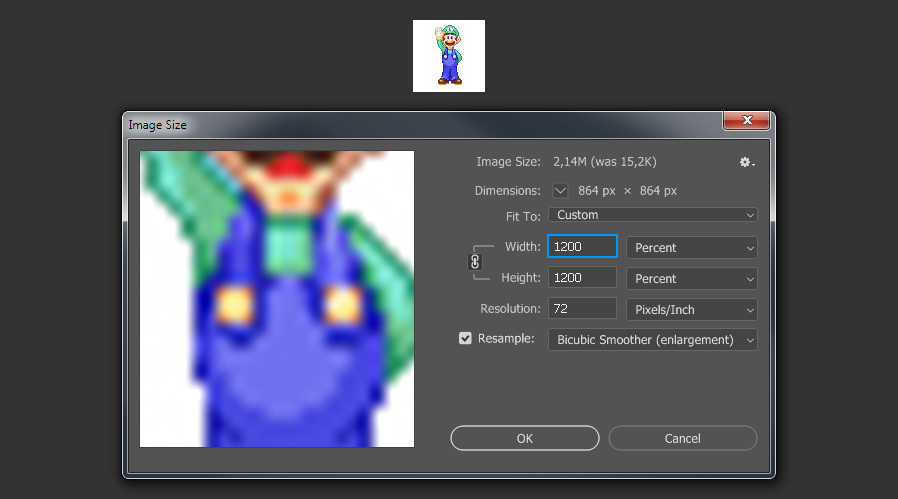Click the small Luigi sprite image on canvas
898x499 pixels.
coord(449,56)
